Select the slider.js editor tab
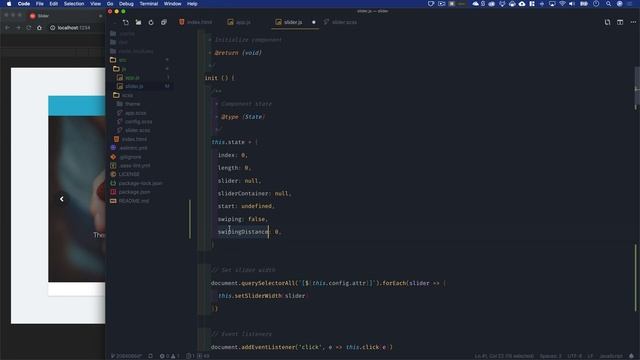Screen dimensions: 640x360 289,22
